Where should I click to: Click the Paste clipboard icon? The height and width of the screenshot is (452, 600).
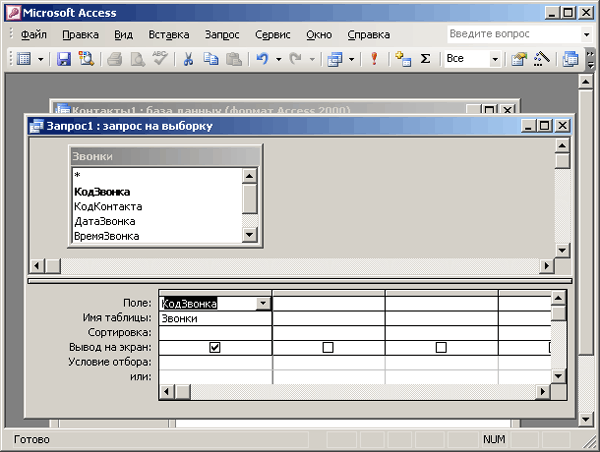(x=234, y=59)
